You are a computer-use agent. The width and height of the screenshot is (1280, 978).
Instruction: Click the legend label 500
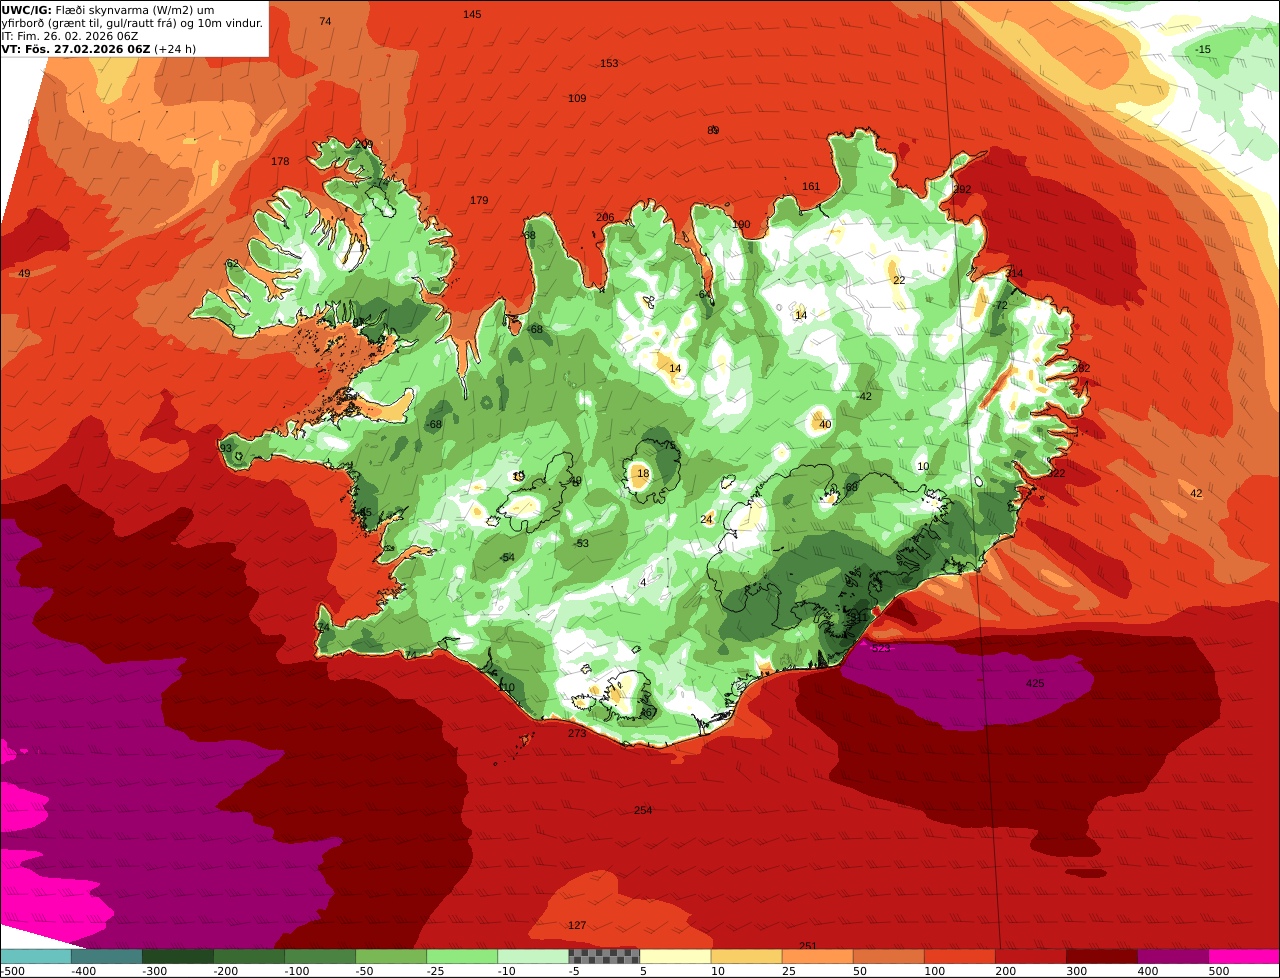click(x=1218, y=971)
